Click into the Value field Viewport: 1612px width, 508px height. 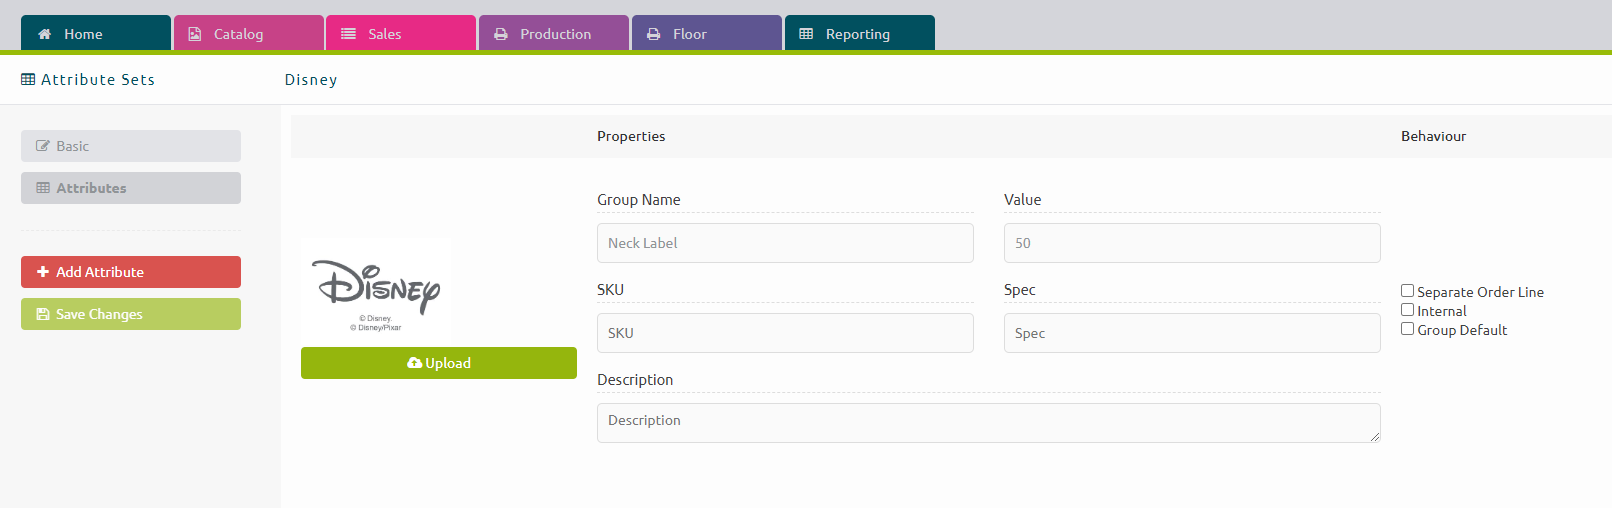1192,243
